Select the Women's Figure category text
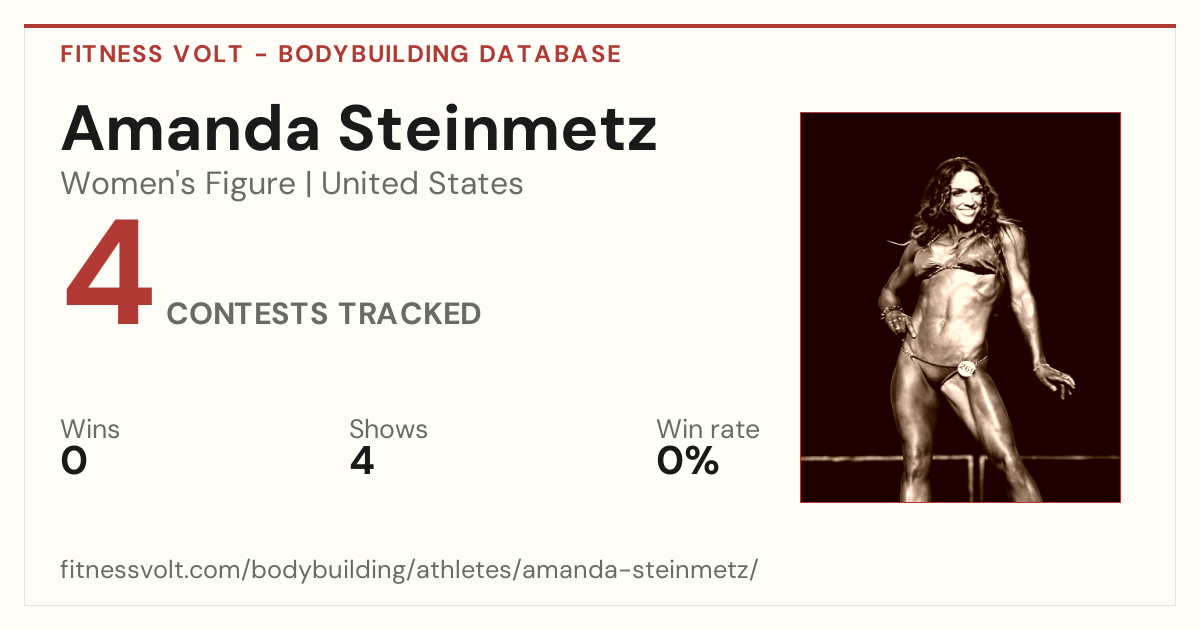This screenshot has height=630, width=1200. (178, 184)
